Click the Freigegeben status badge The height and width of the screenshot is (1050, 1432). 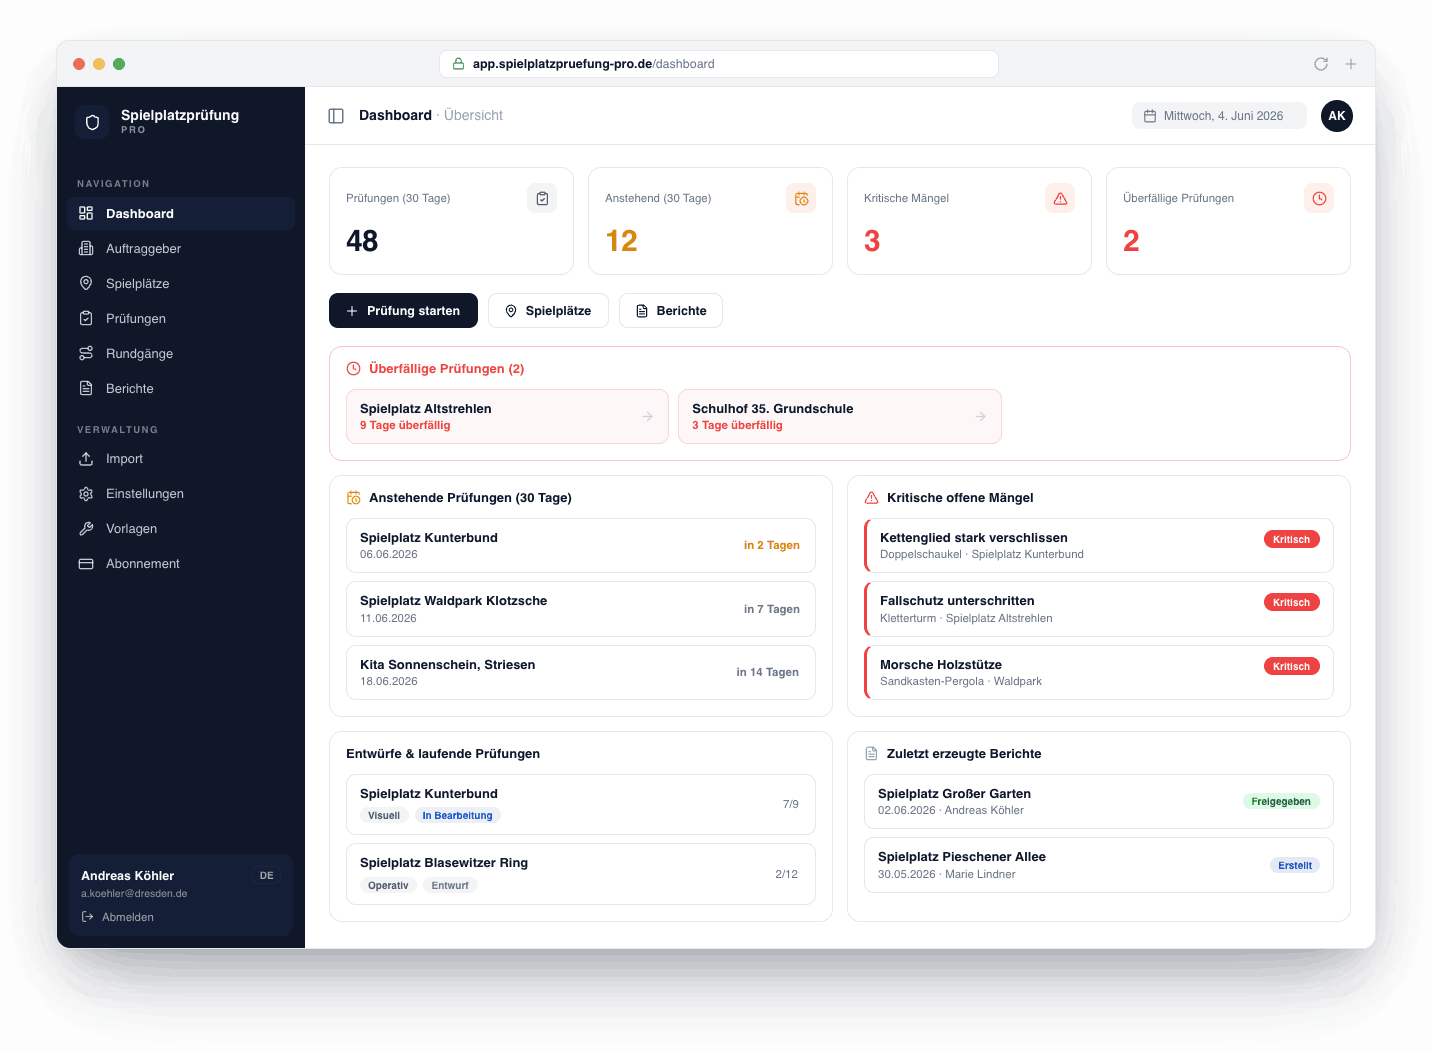(x=1281, y=802)
